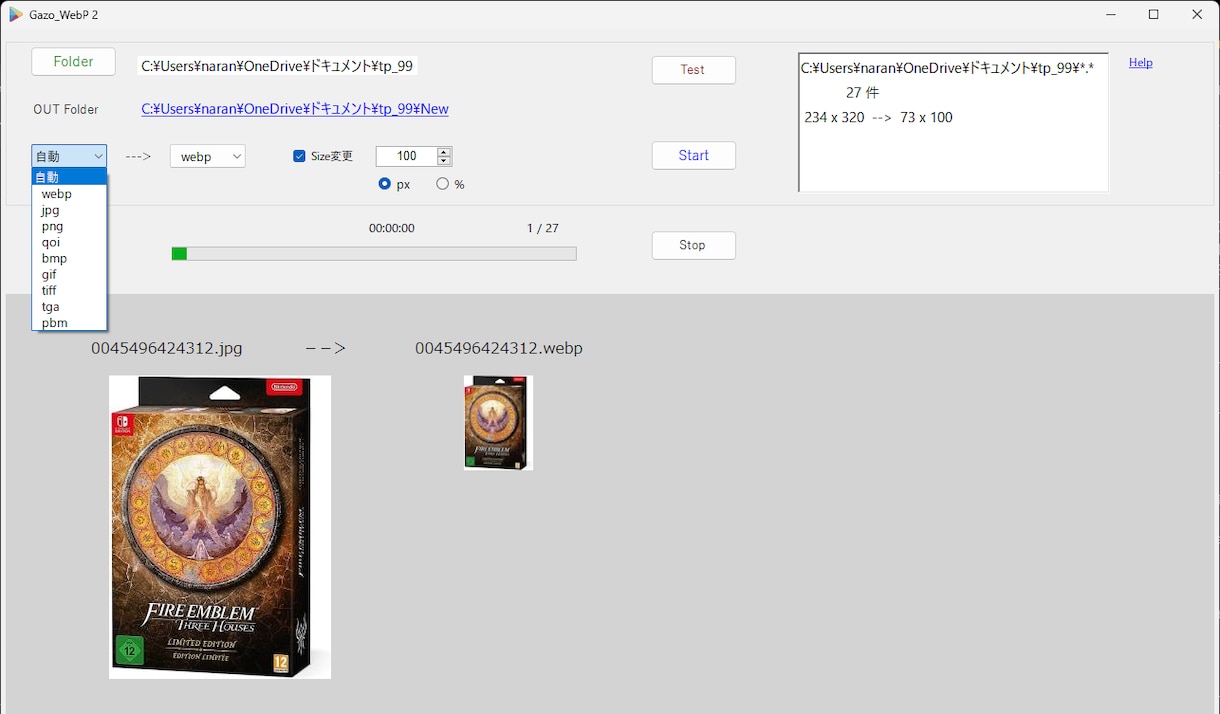Select the px radio button

[x=385, y=184]
